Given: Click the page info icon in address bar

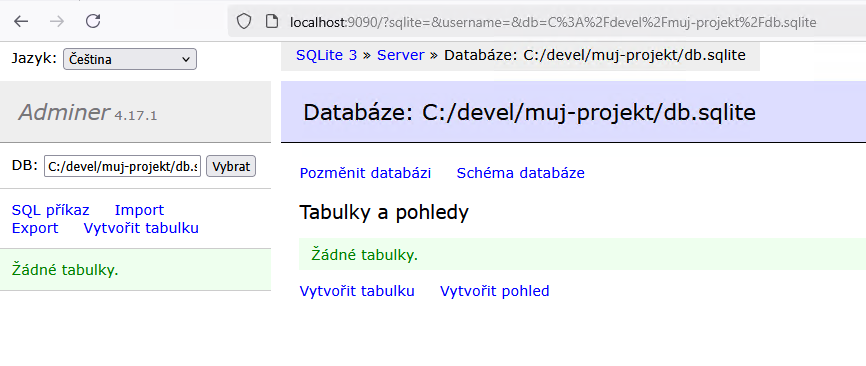Looking at the screenshot, I should (271, 22).
